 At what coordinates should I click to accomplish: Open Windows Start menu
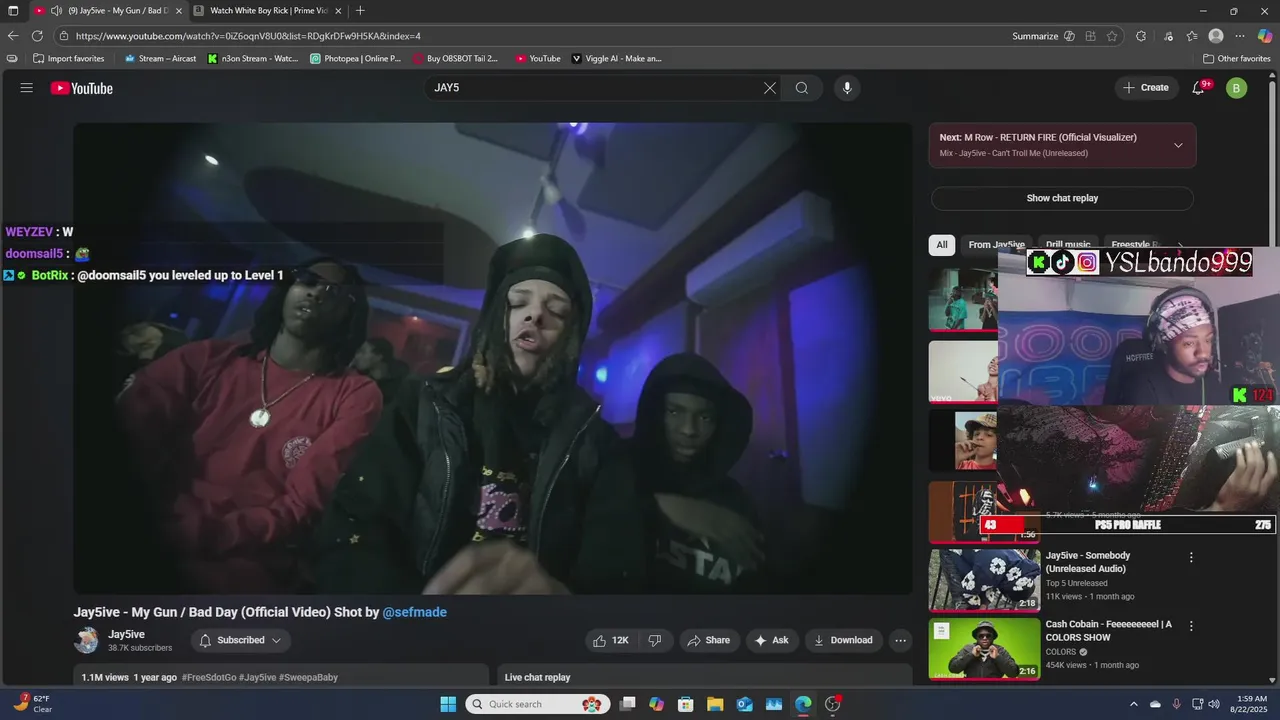click(x=448, y=704)
